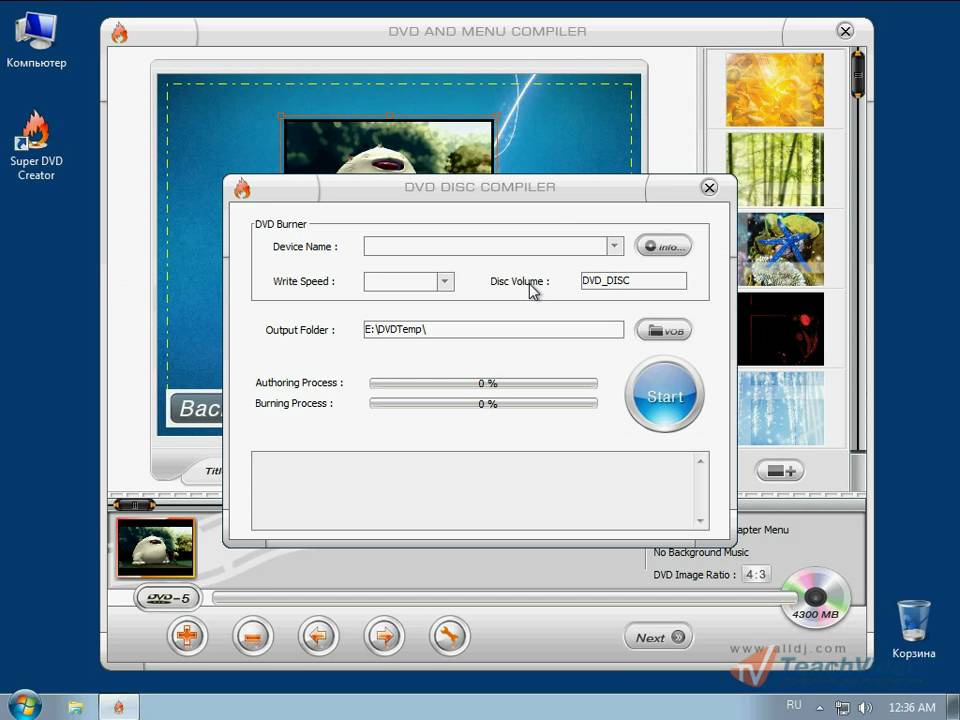Toggle the DVD-5 disc type button
Screen dimensions: 960x720
point(168,598)
